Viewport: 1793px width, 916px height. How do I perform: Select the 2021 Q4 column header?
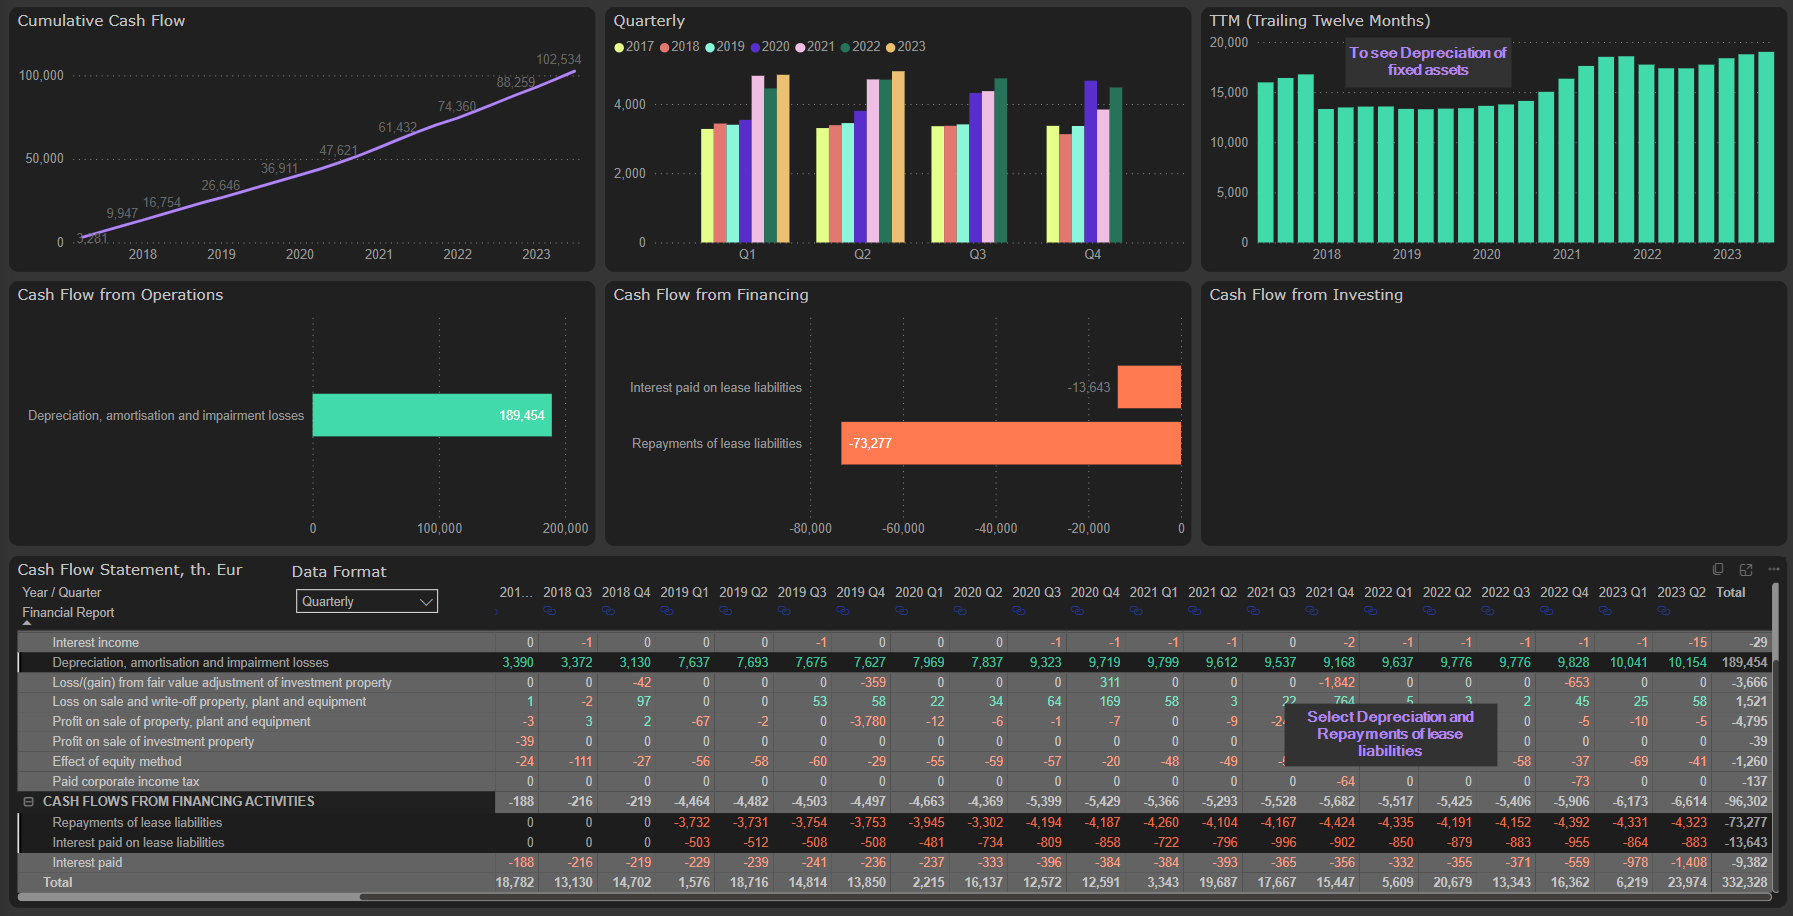click(1329, 592)
